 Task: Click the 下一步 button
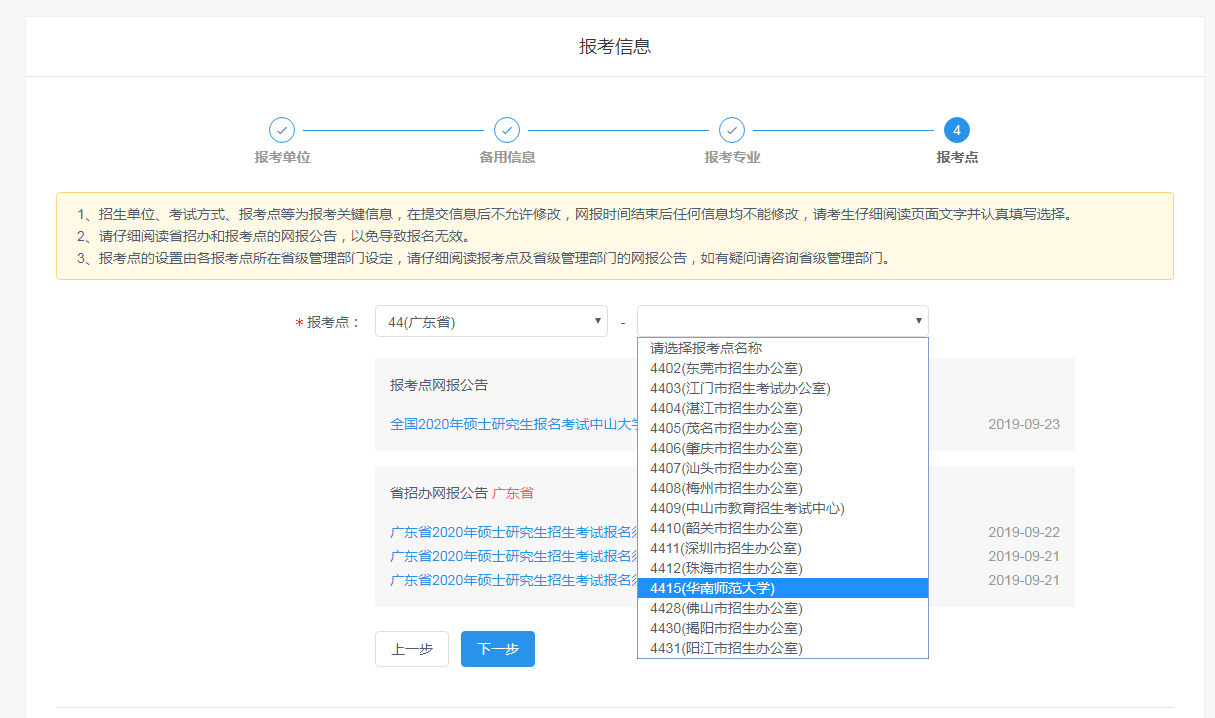[497, 648]
